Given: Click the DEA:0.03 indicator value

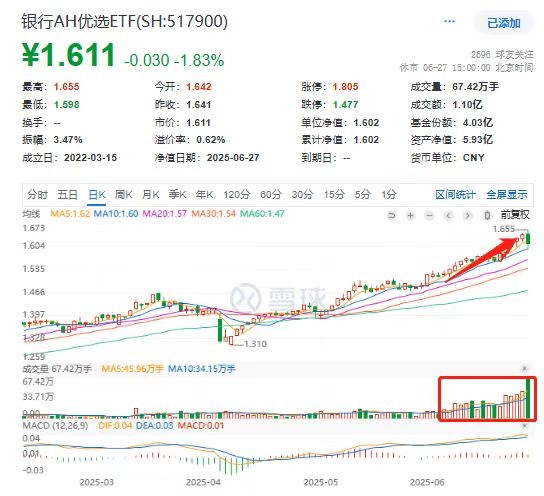Looking at the screenshot, I should tap(154, 426).
